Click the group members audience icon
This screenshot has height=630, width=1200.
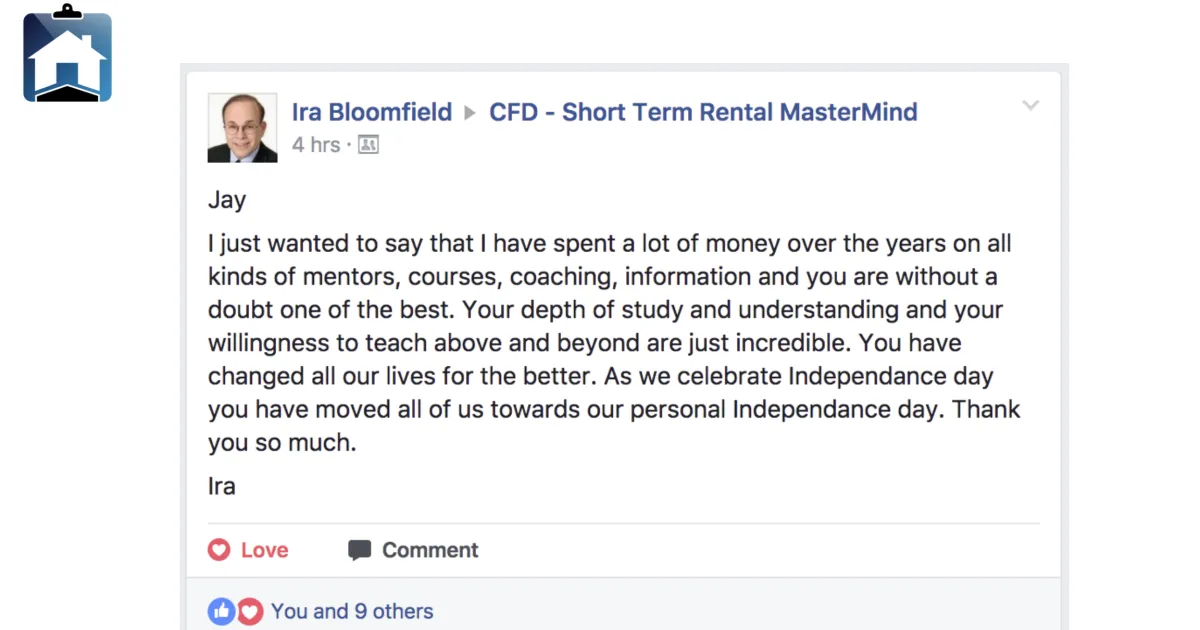(x=368, y=145)
